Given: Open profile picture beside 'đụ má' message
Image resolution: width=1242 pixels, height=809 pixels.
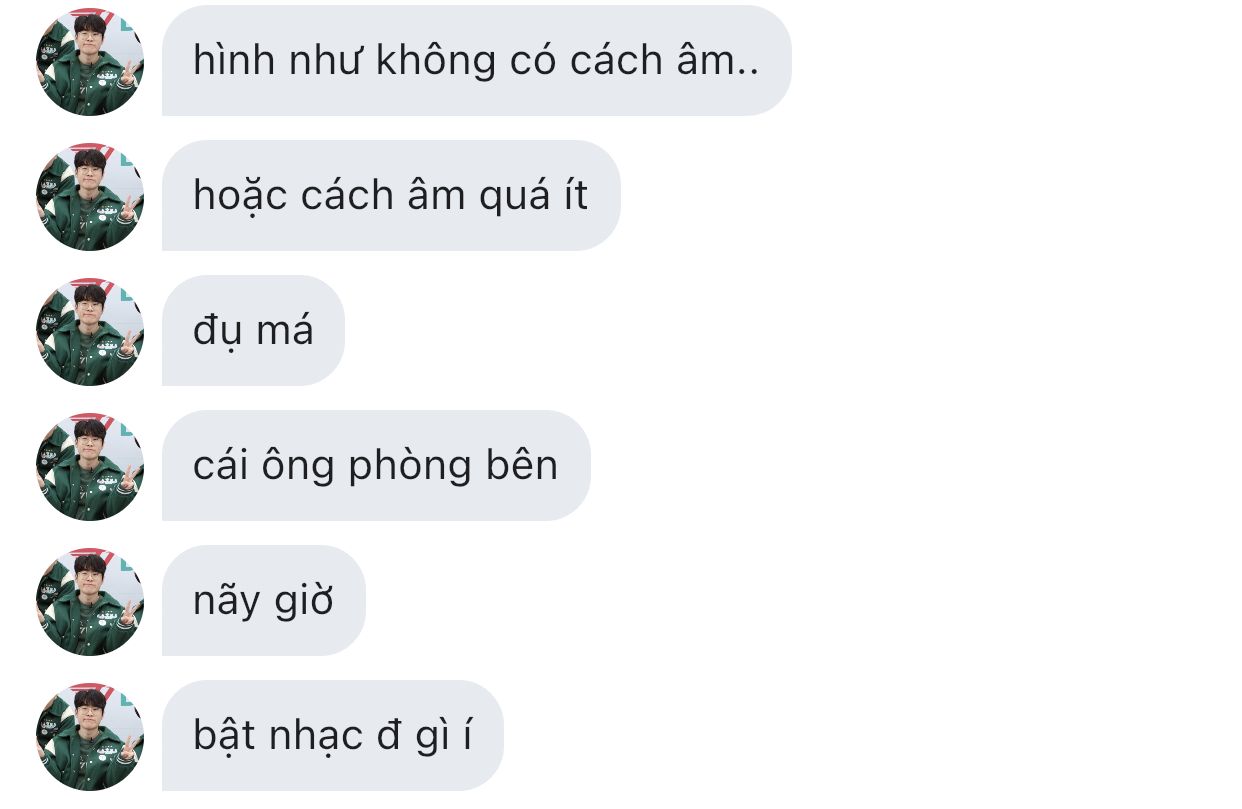Looking at the screenshot, I should point(90,331).
